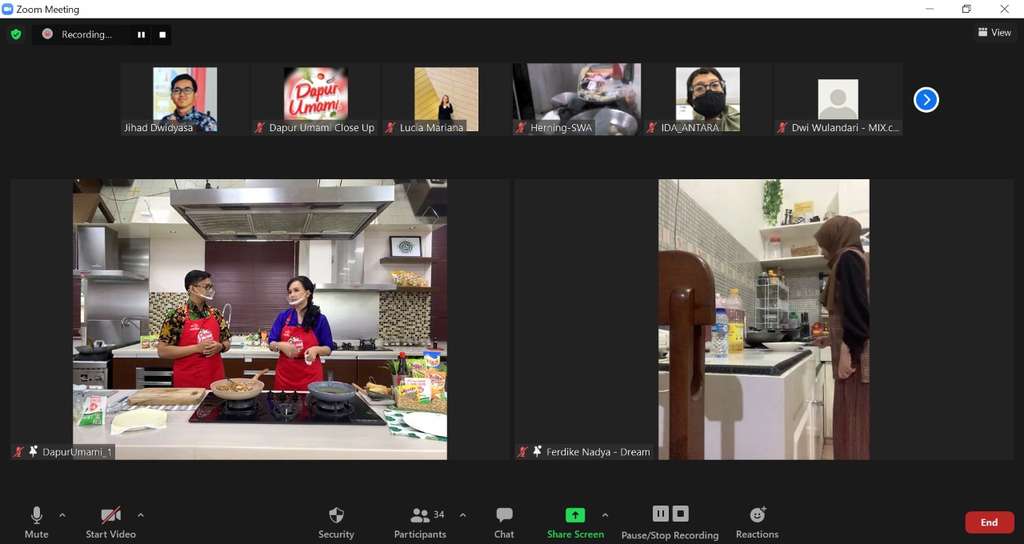Select Herning-SWA video thumbnail

pyautogui.click(x=577, y=99)
